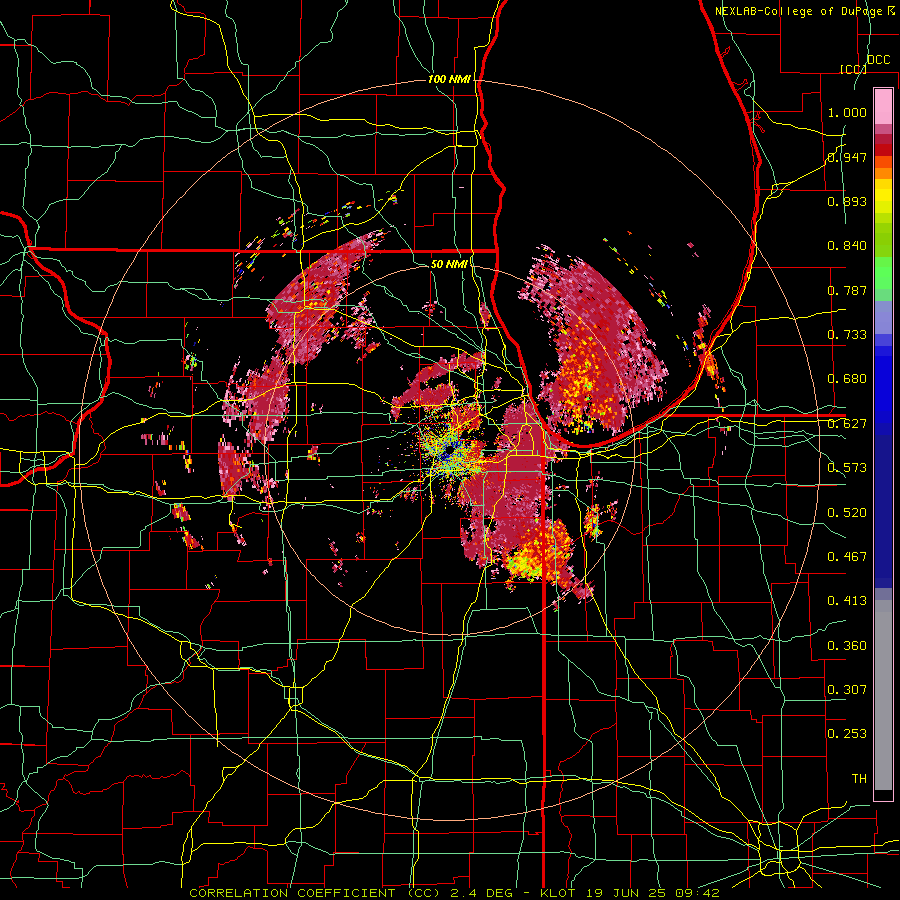The height and width of the screenshot is (900, 900).
Task: Click the 0.253 scale value
Action: 847,734
